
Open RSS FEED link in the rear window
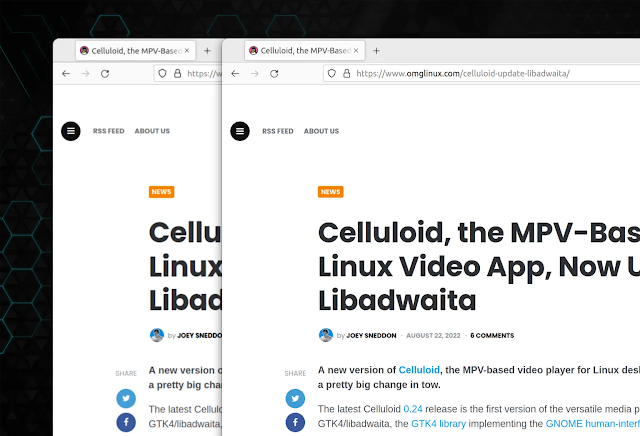tap(109, 131)
